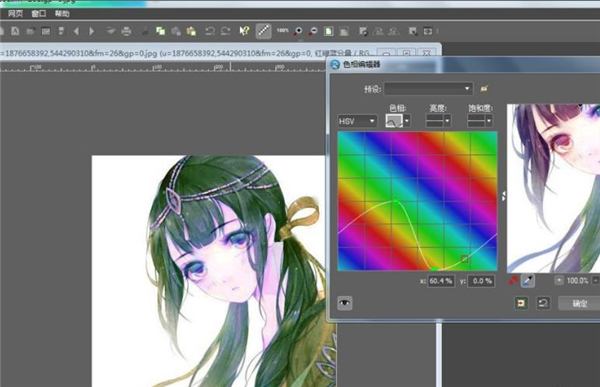Viewport: 600px width, 387px height.
Task: Click the x percentage input field
Action: click(440, 281)
